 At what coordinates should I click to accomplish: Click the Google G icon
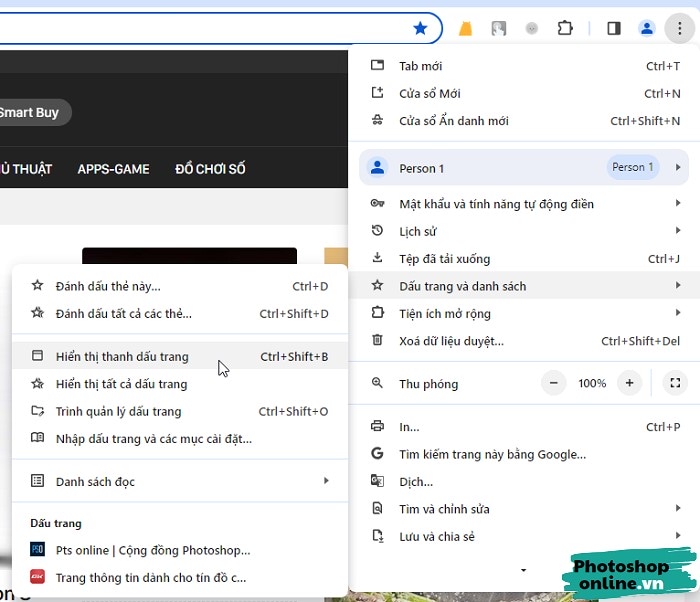[377, 453]
